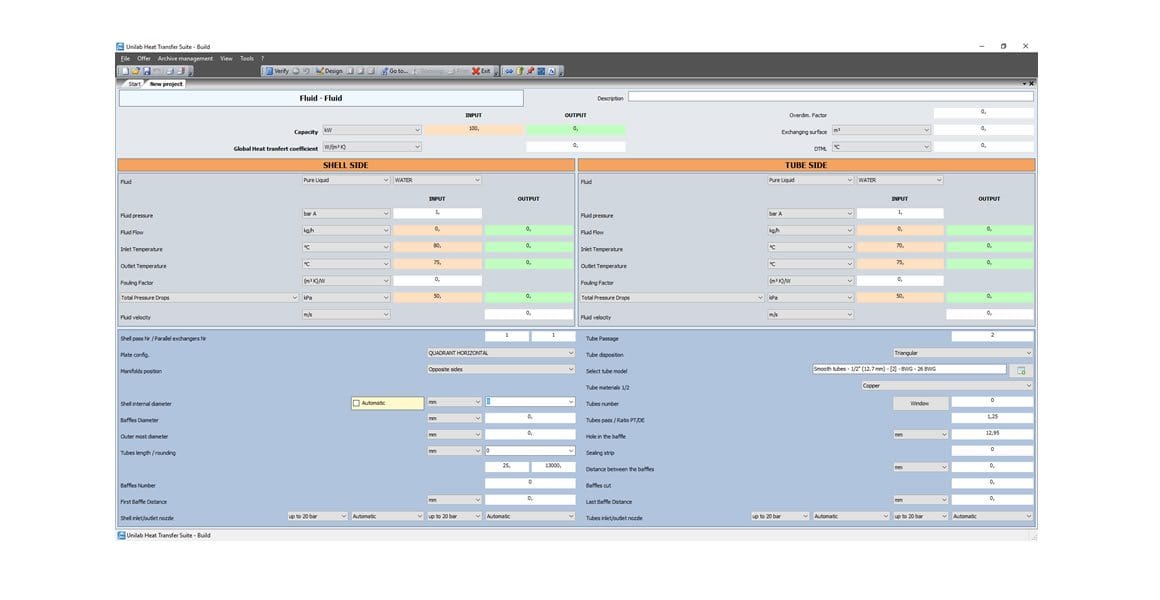Enable Automatic shell internal diameter checkbox
The width and height of the screenshot is (1160, 600).
357,403
